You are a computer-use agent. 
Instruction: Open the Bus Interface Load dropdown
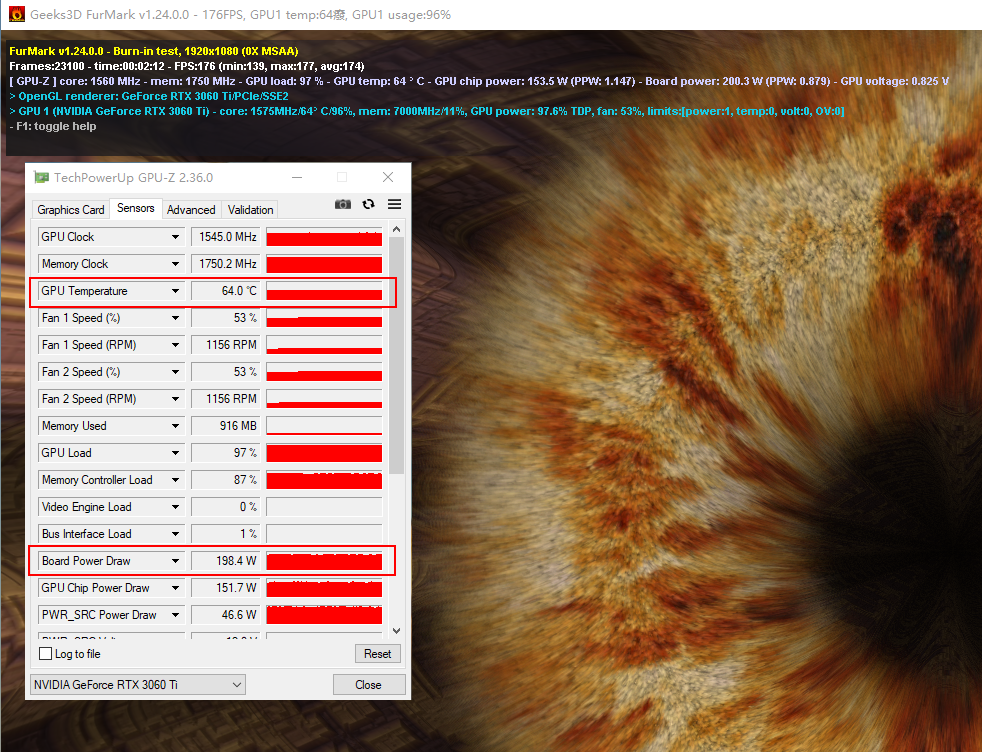point(175,534)
